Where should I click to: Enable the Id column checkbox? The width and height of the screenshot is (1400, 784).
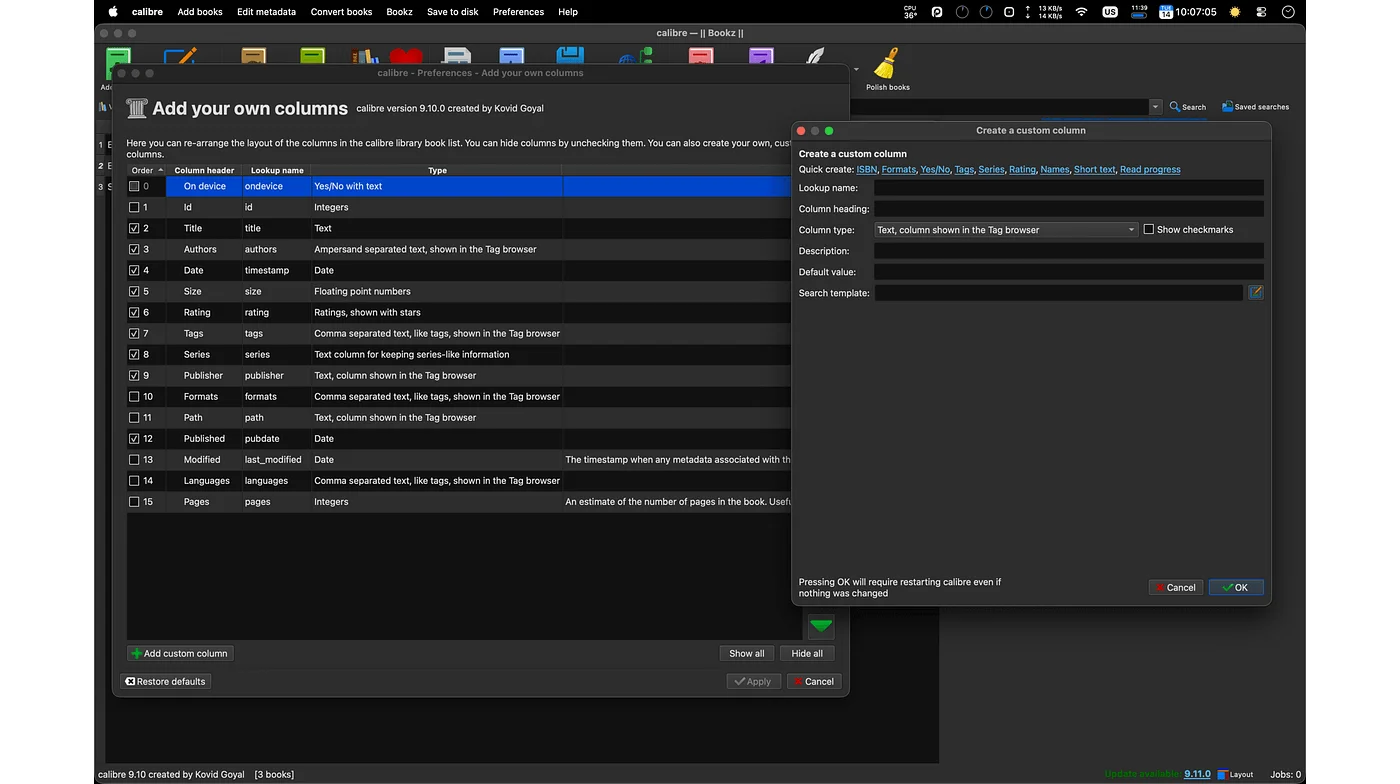pyautogui.click(x=134, y=207)
